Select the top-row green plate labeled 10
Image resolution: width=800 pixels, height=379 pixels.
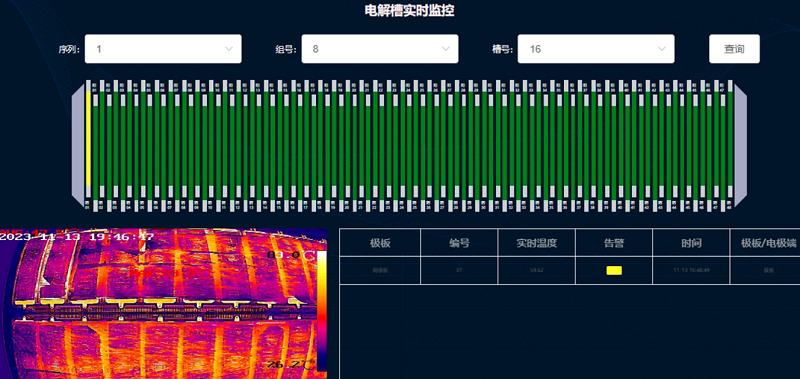click(x=212, y=139)
